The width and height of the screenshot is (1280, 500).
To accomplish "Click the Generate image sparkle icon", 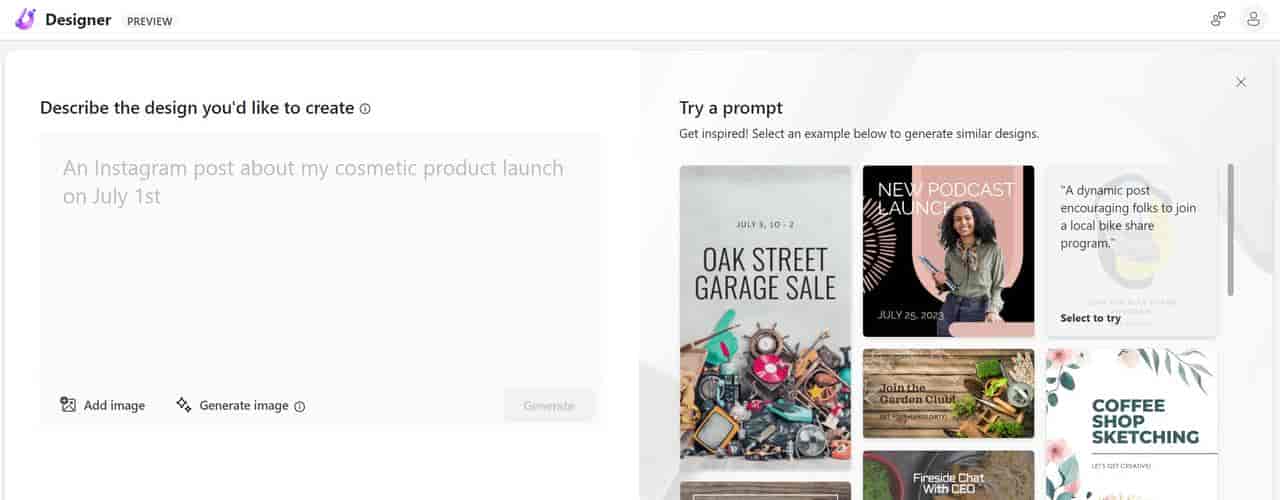I will click(184, 405).
